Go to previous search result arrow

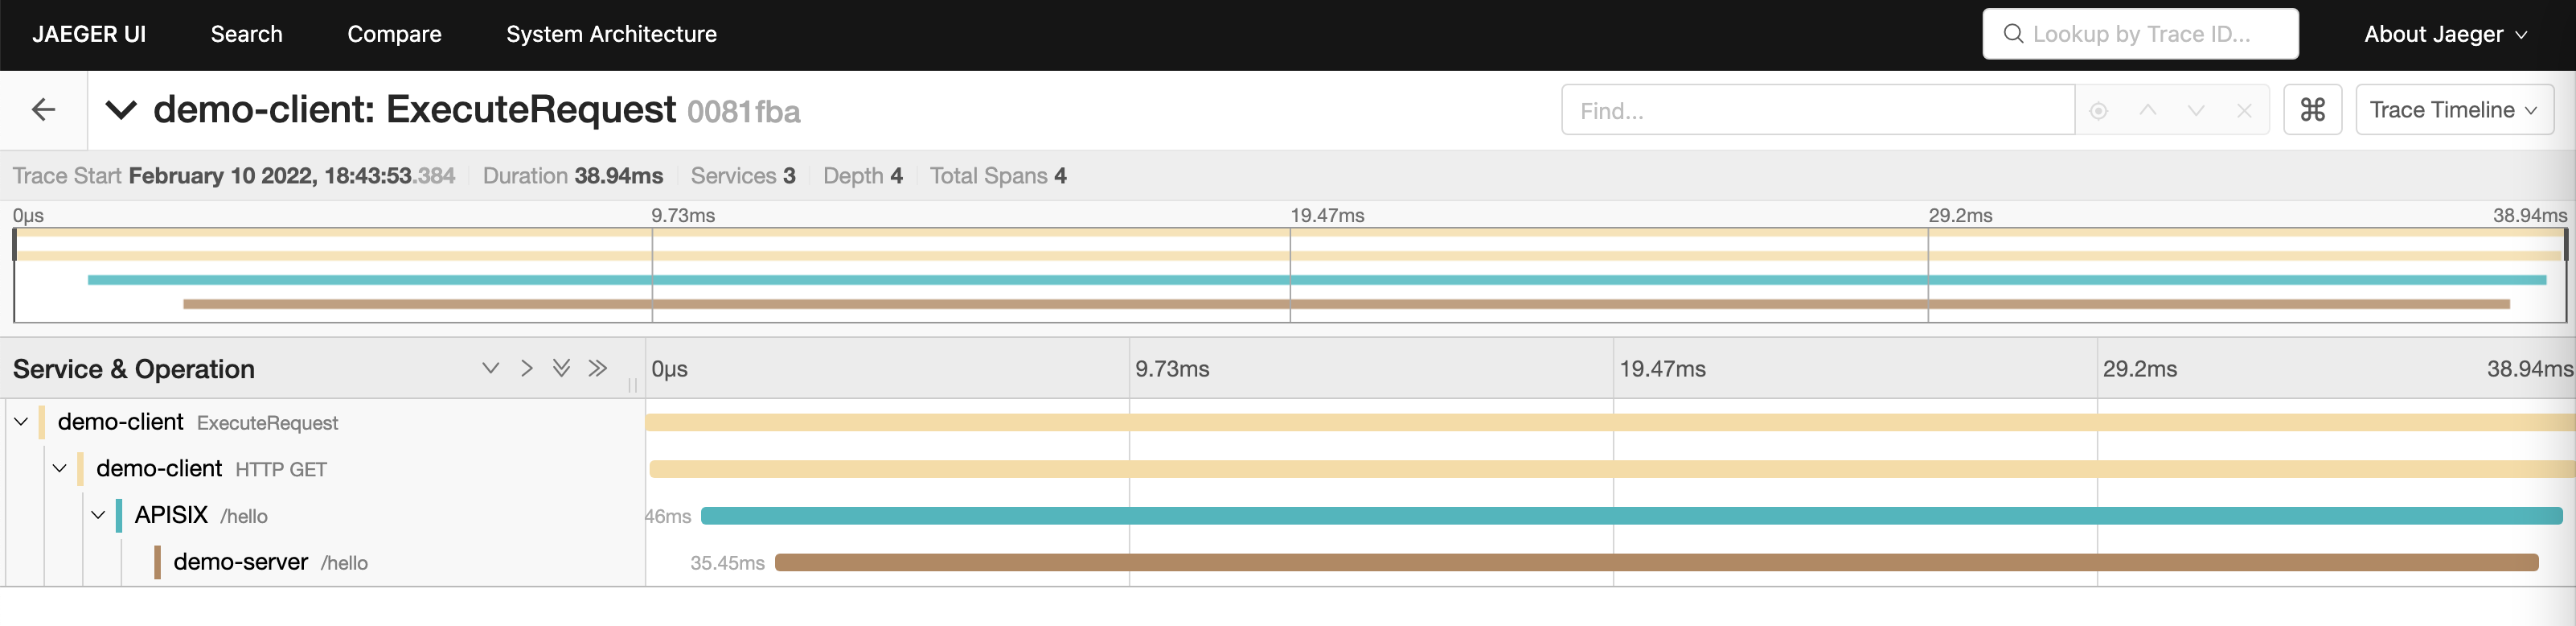pos(2147,111)
